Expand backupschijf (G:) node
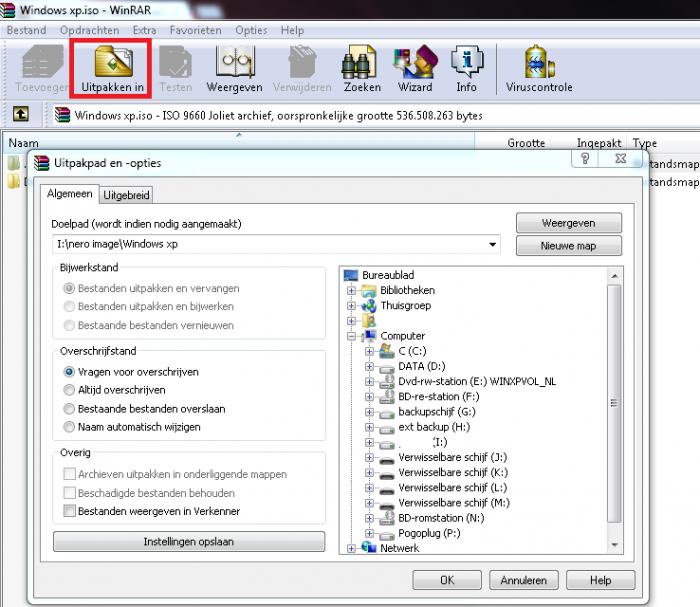The height and width of the screenshot is (607, 700). [x=369, y=412]
